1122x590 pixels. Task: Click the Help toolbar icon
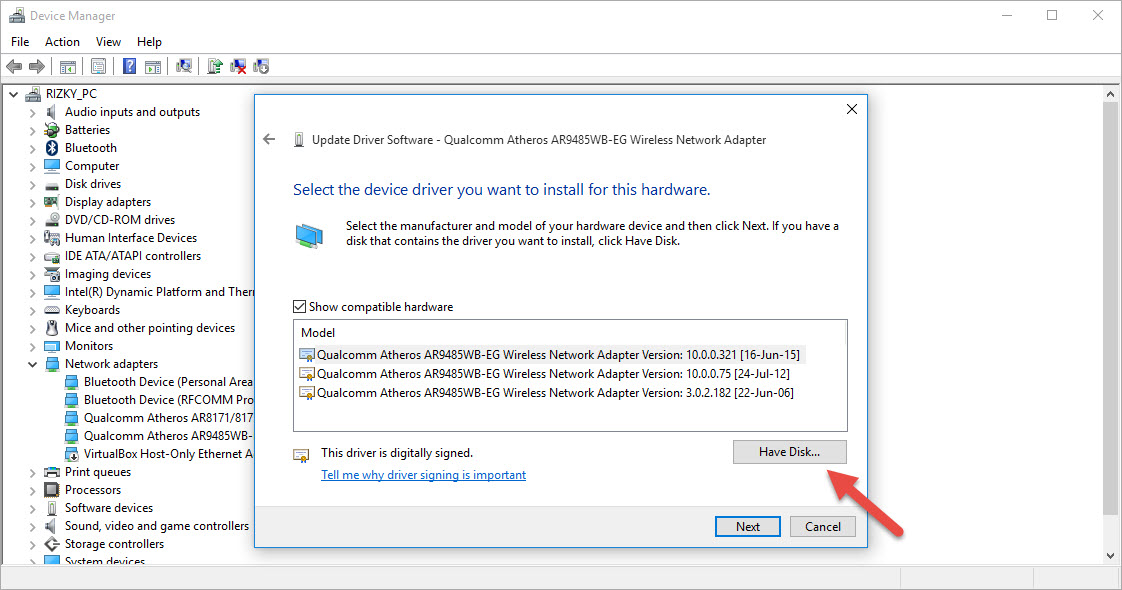coord(129,67)
